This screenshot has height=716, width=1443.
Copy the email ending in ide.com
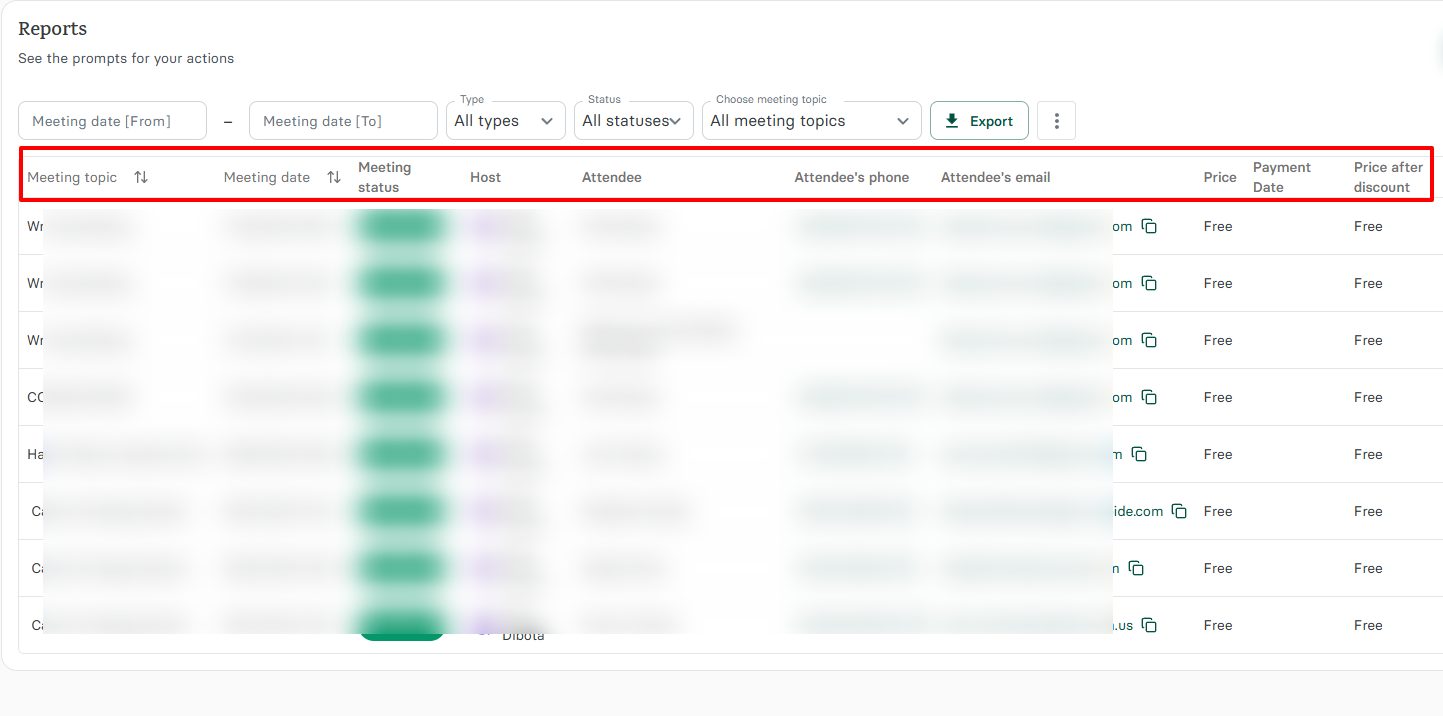[1179, 510]
